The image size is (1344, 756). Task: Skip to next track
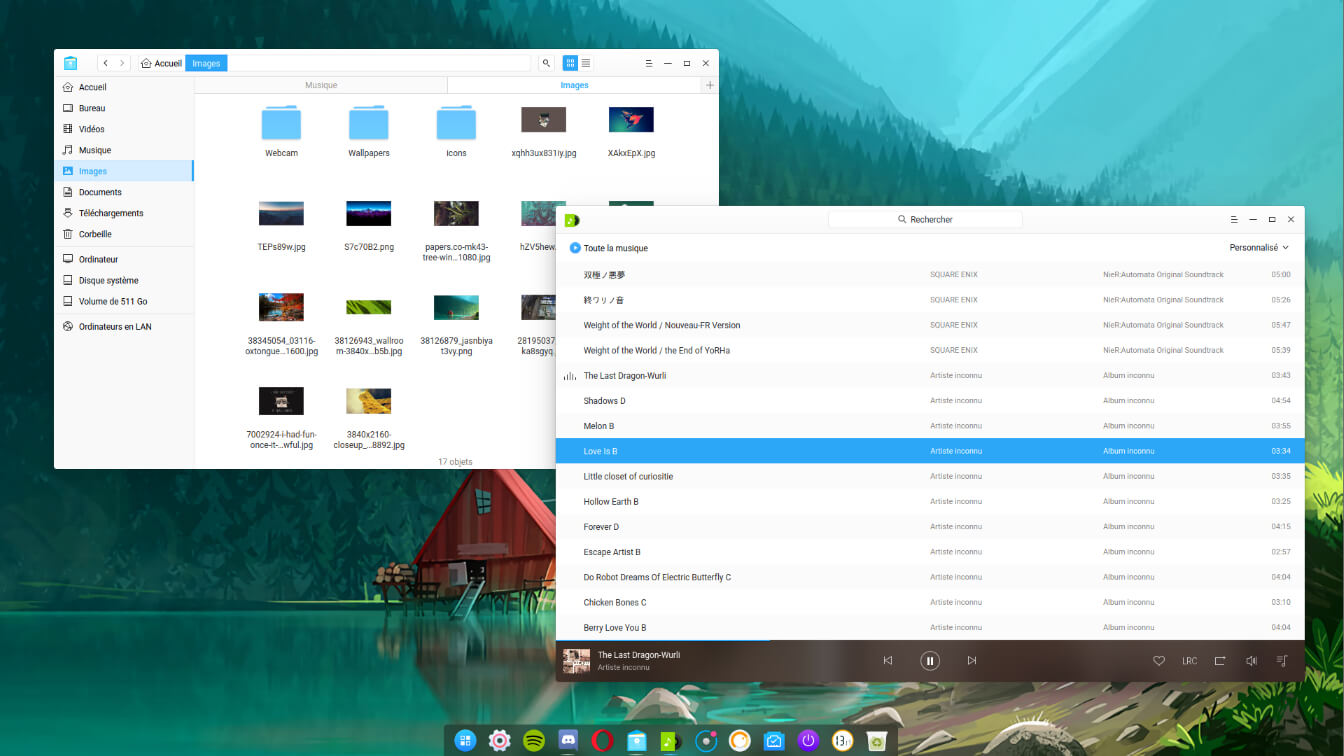(x=972, y=661)
